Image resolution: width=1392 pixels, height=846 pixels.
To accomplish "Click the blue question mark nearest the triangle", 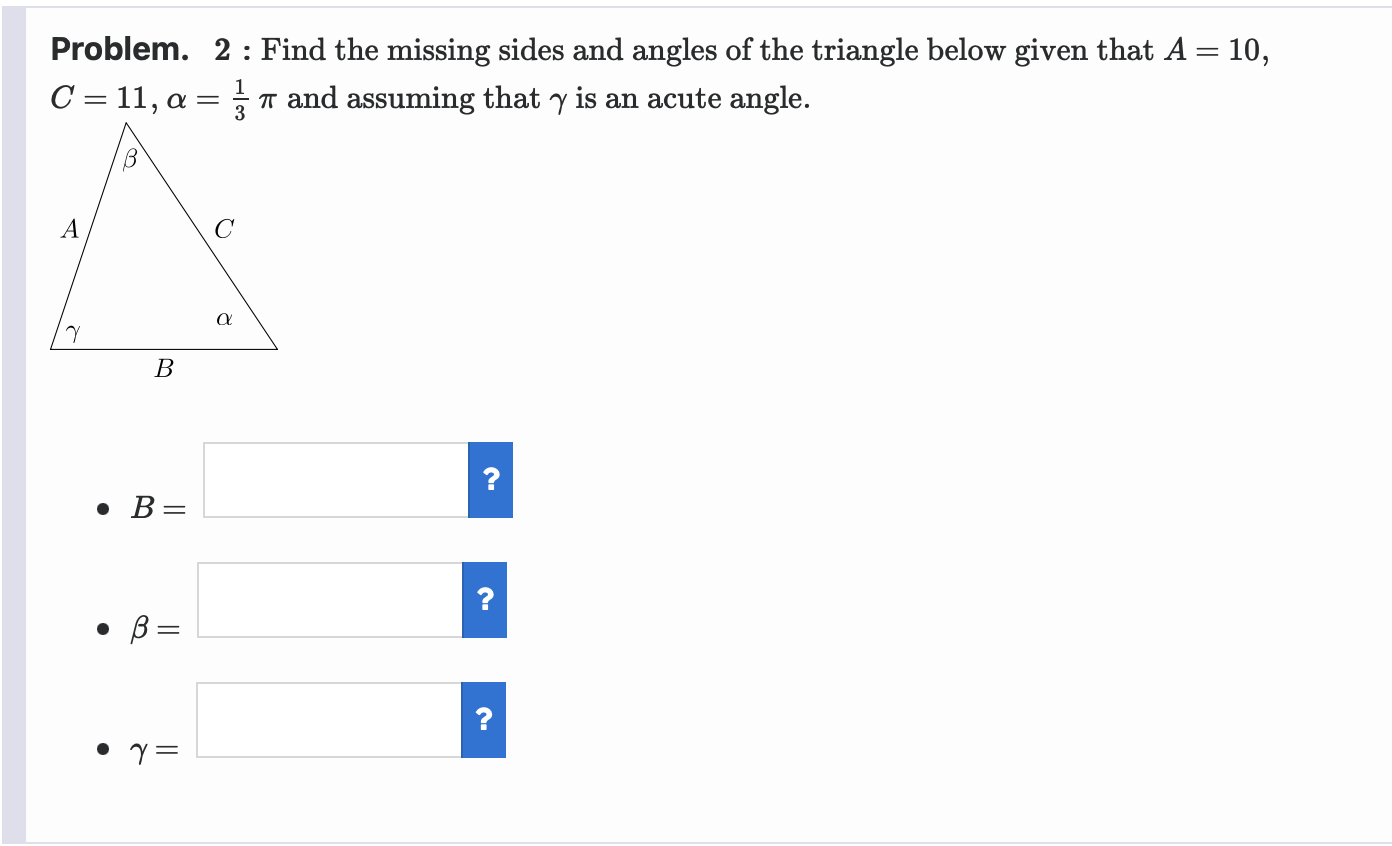I will (490, 480).
